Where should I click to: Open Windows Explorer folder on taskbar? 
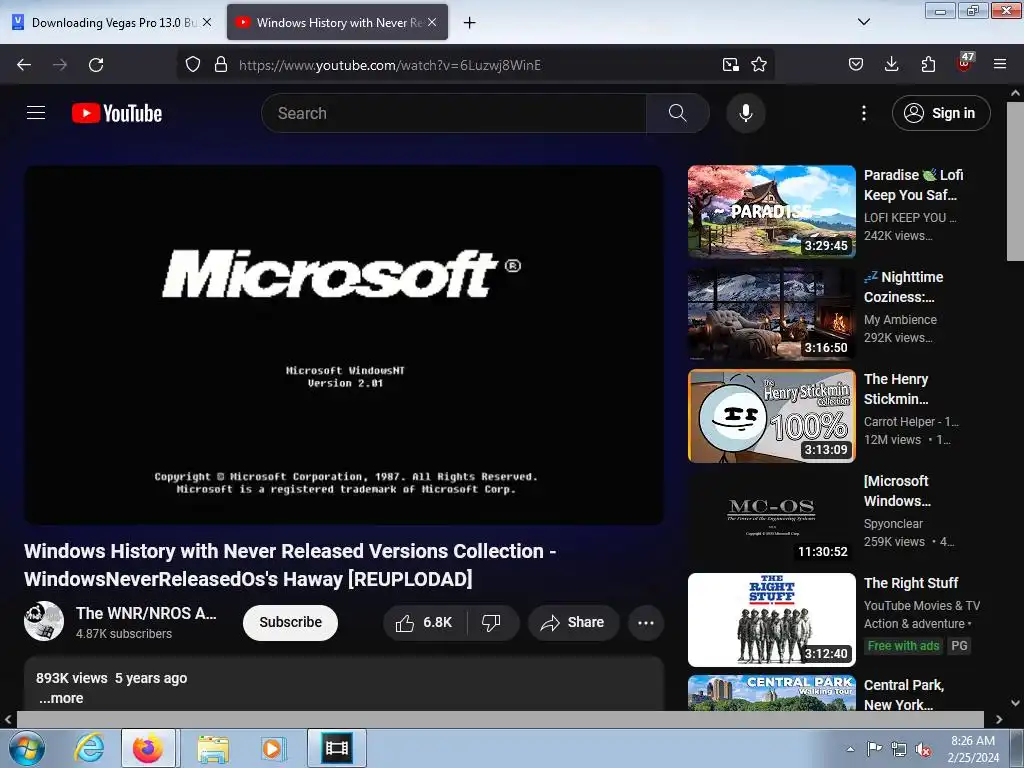(213, 749)
